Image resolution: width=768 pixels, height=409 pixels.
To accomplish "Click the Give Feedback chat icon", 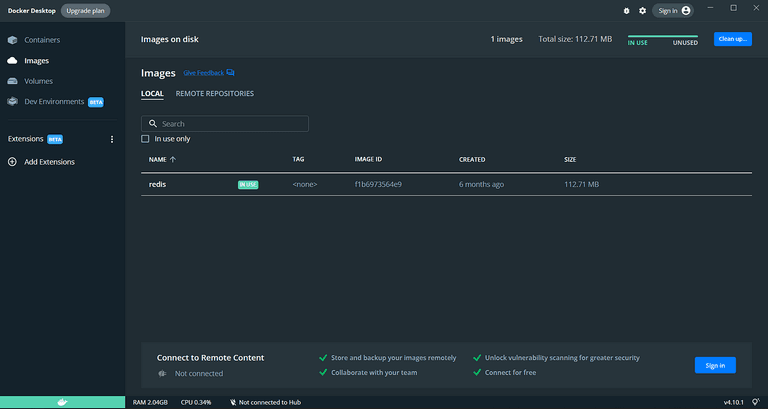I will pos(230,72).
